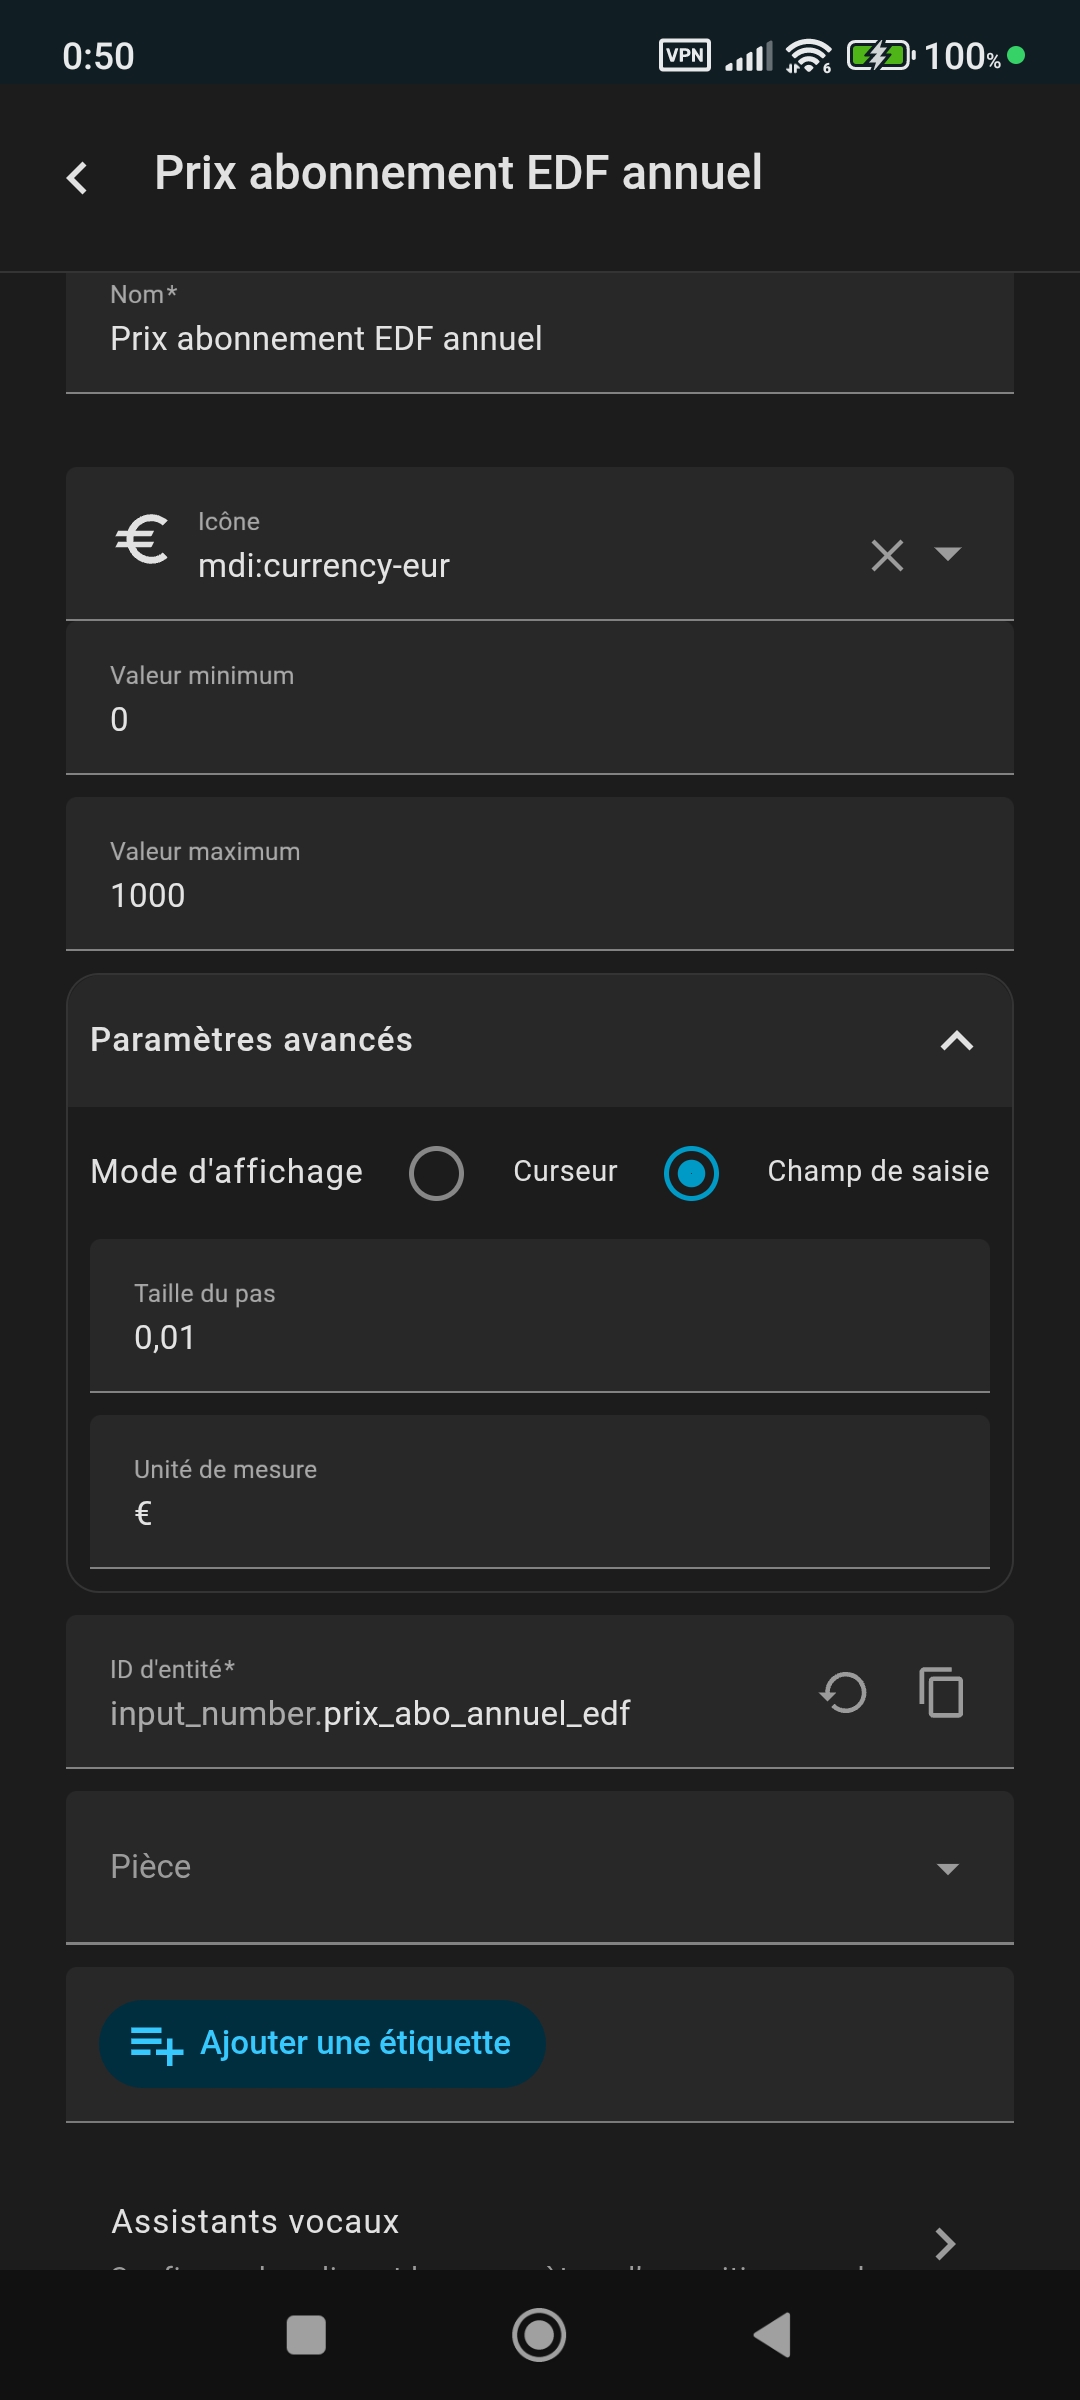Clear the mdi:currency-eur icon selection
The width and height of the screenshot is (1080, 2400).
tap(887, 555)
